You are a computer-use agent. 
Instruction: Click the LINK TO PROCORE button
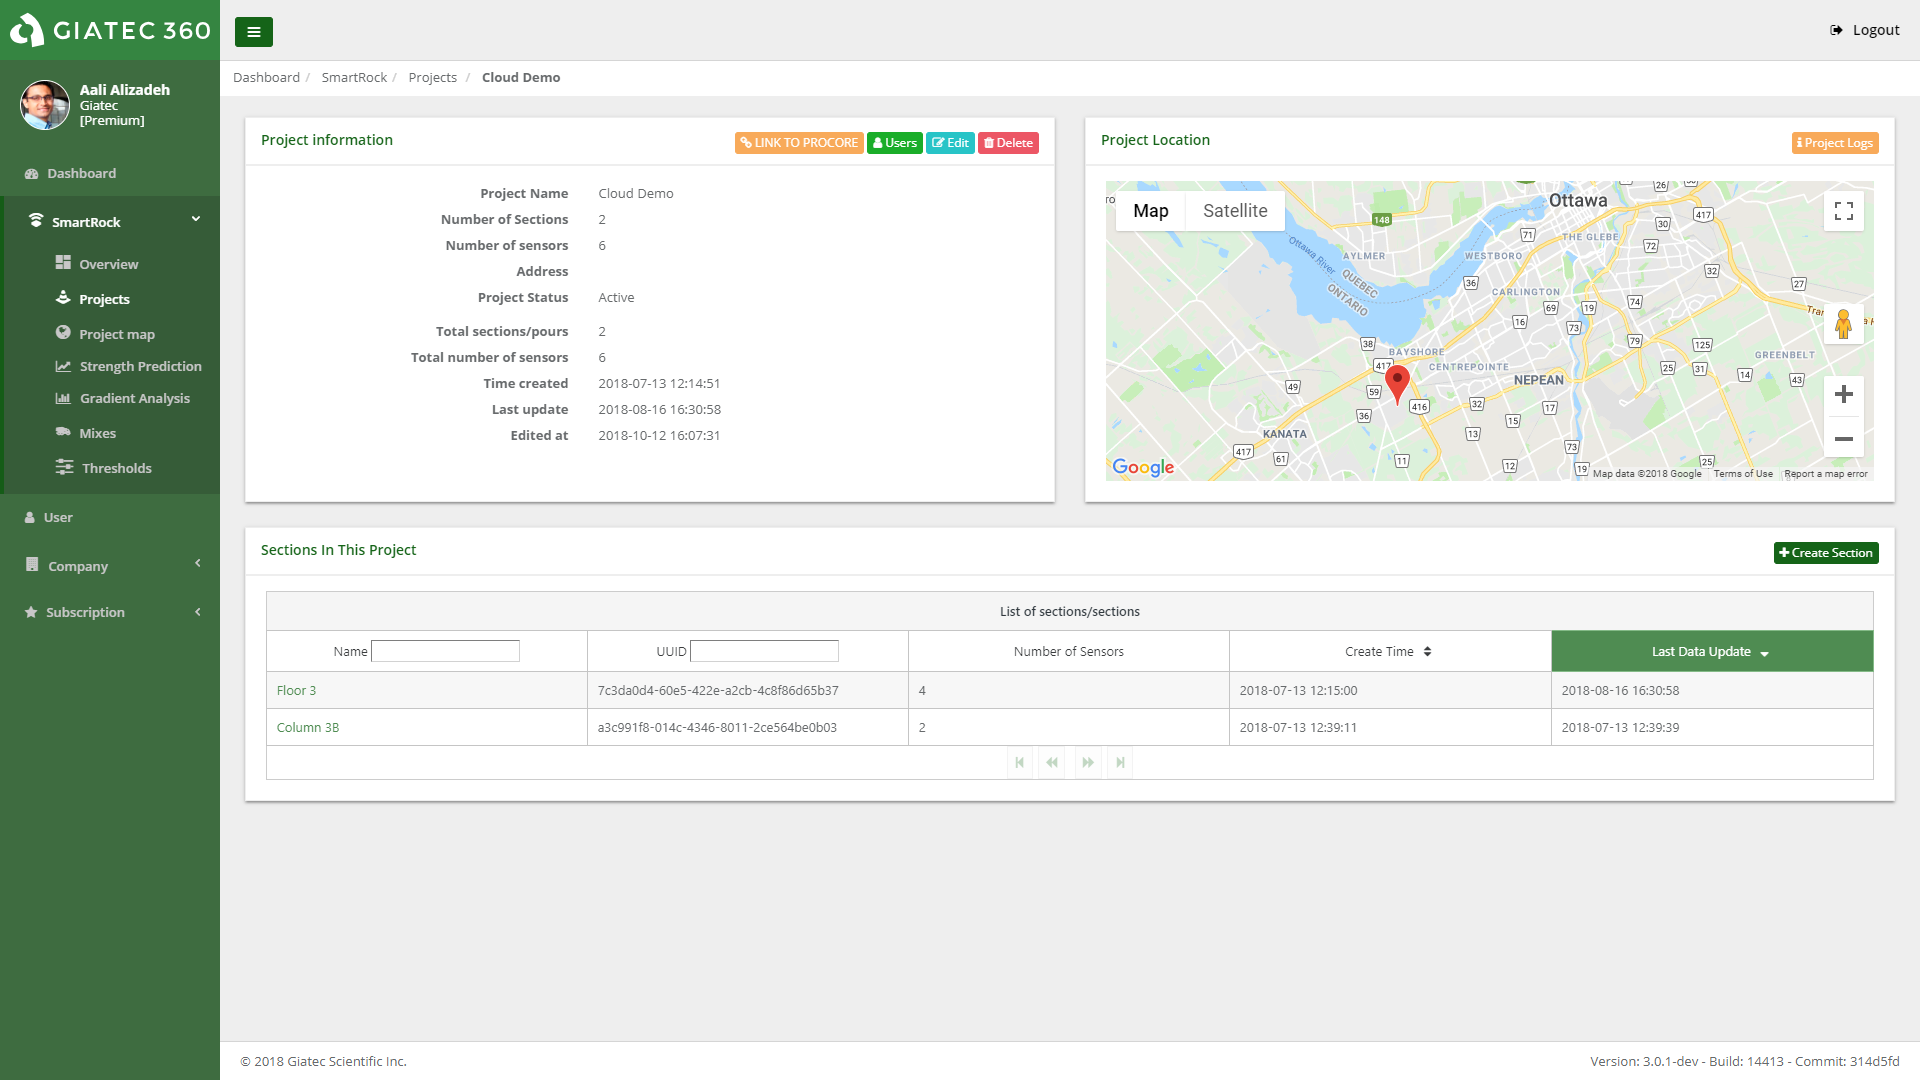(799, 143)
